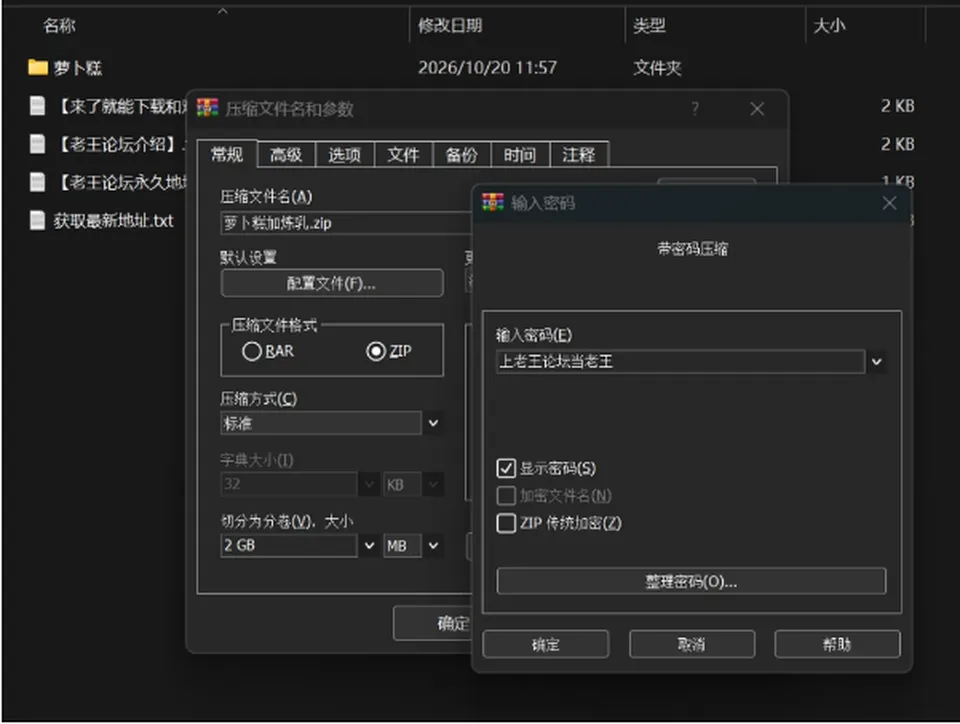Click 取消 in the password dialog
The width and height of the screenshot is (960, 724).
[x=692, y=644]
